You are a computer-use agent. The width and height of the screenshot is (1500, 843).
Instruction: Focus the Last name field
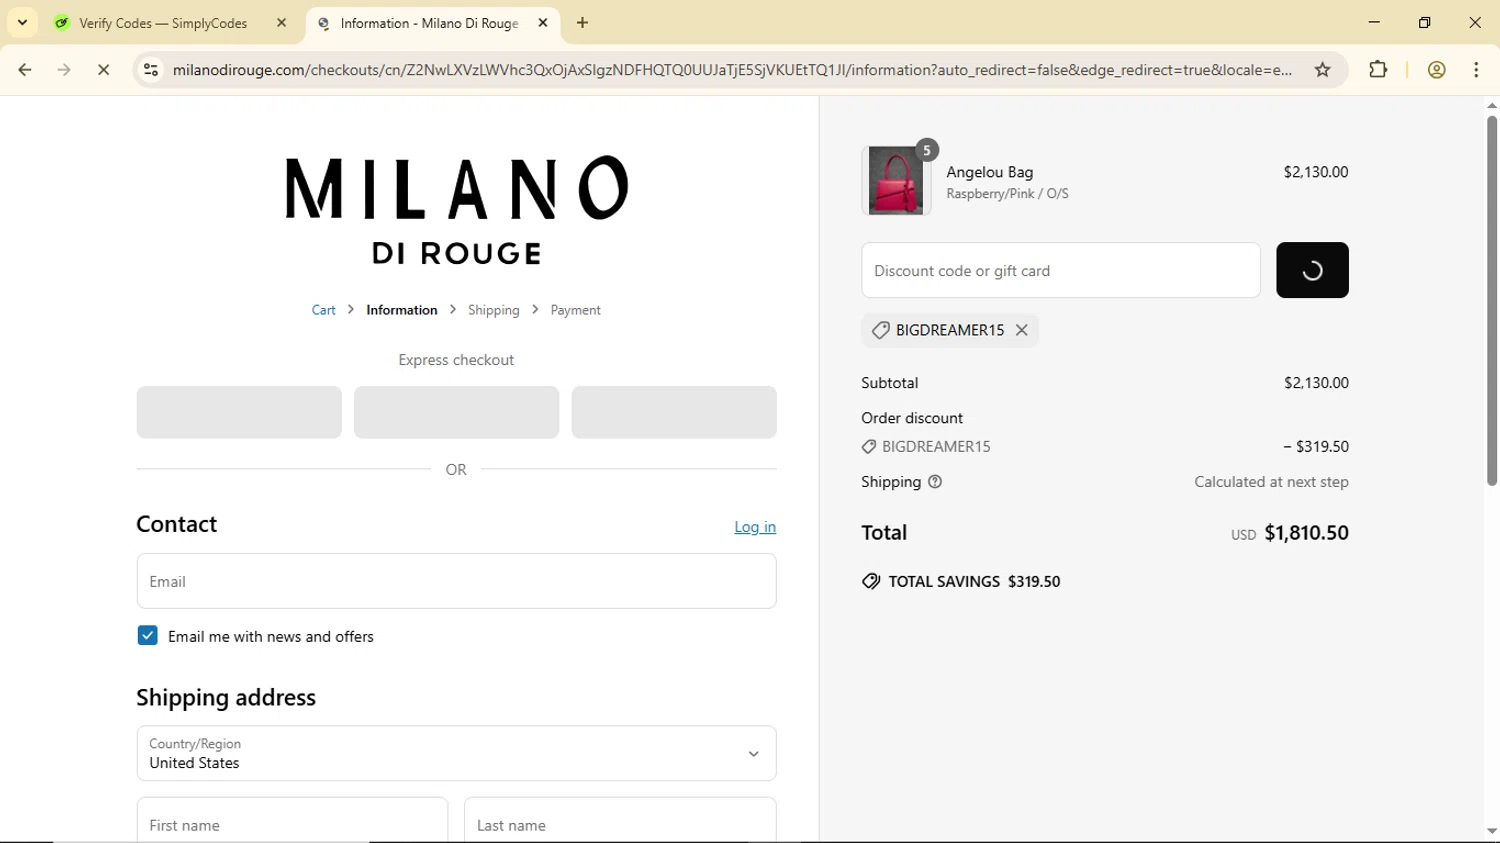click(x=620, y=820)
